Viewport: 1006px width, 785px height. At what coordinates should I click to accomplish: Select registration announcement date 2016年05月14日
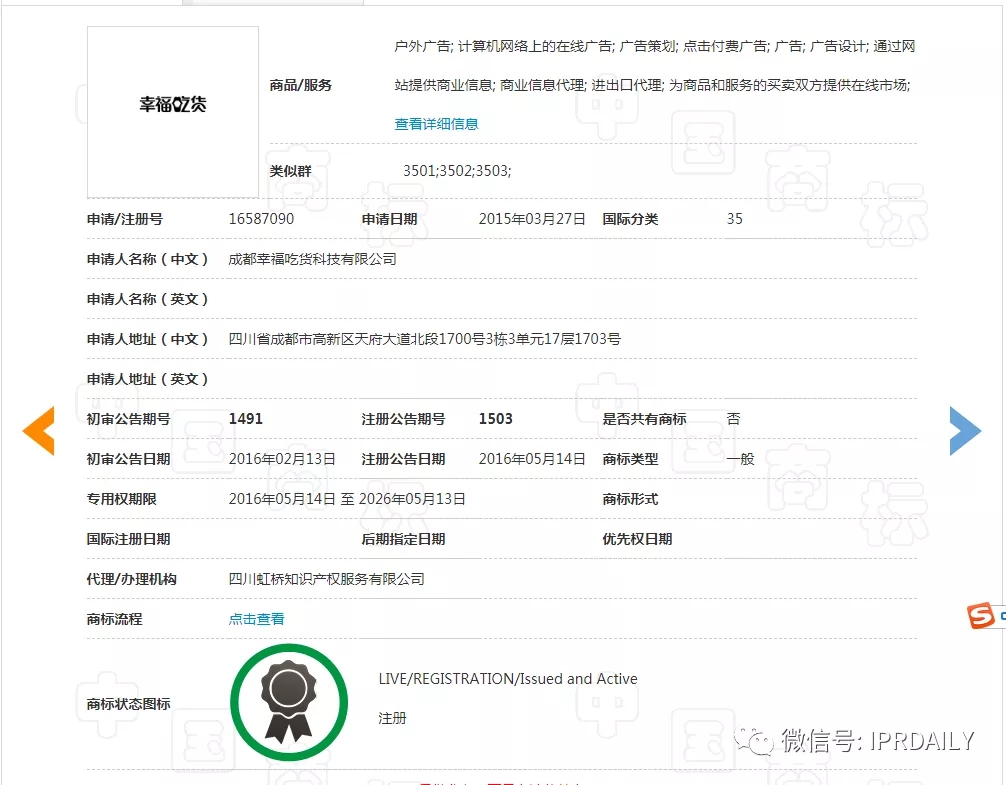tap(532, 459)
